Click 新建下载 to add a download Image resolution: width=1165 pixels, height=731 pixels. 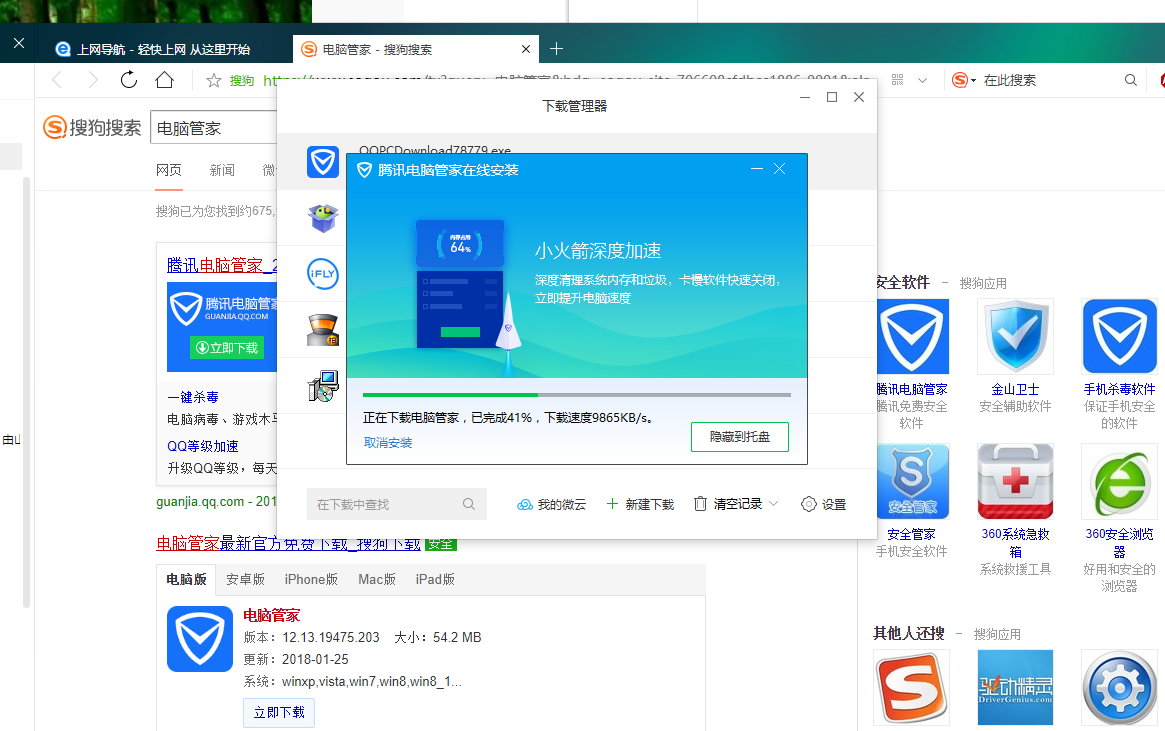(640, 504)
